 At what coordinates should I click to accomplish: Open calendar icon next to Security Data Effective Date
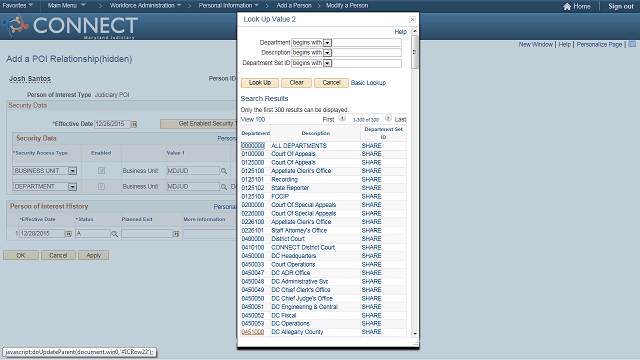(134, 124)
